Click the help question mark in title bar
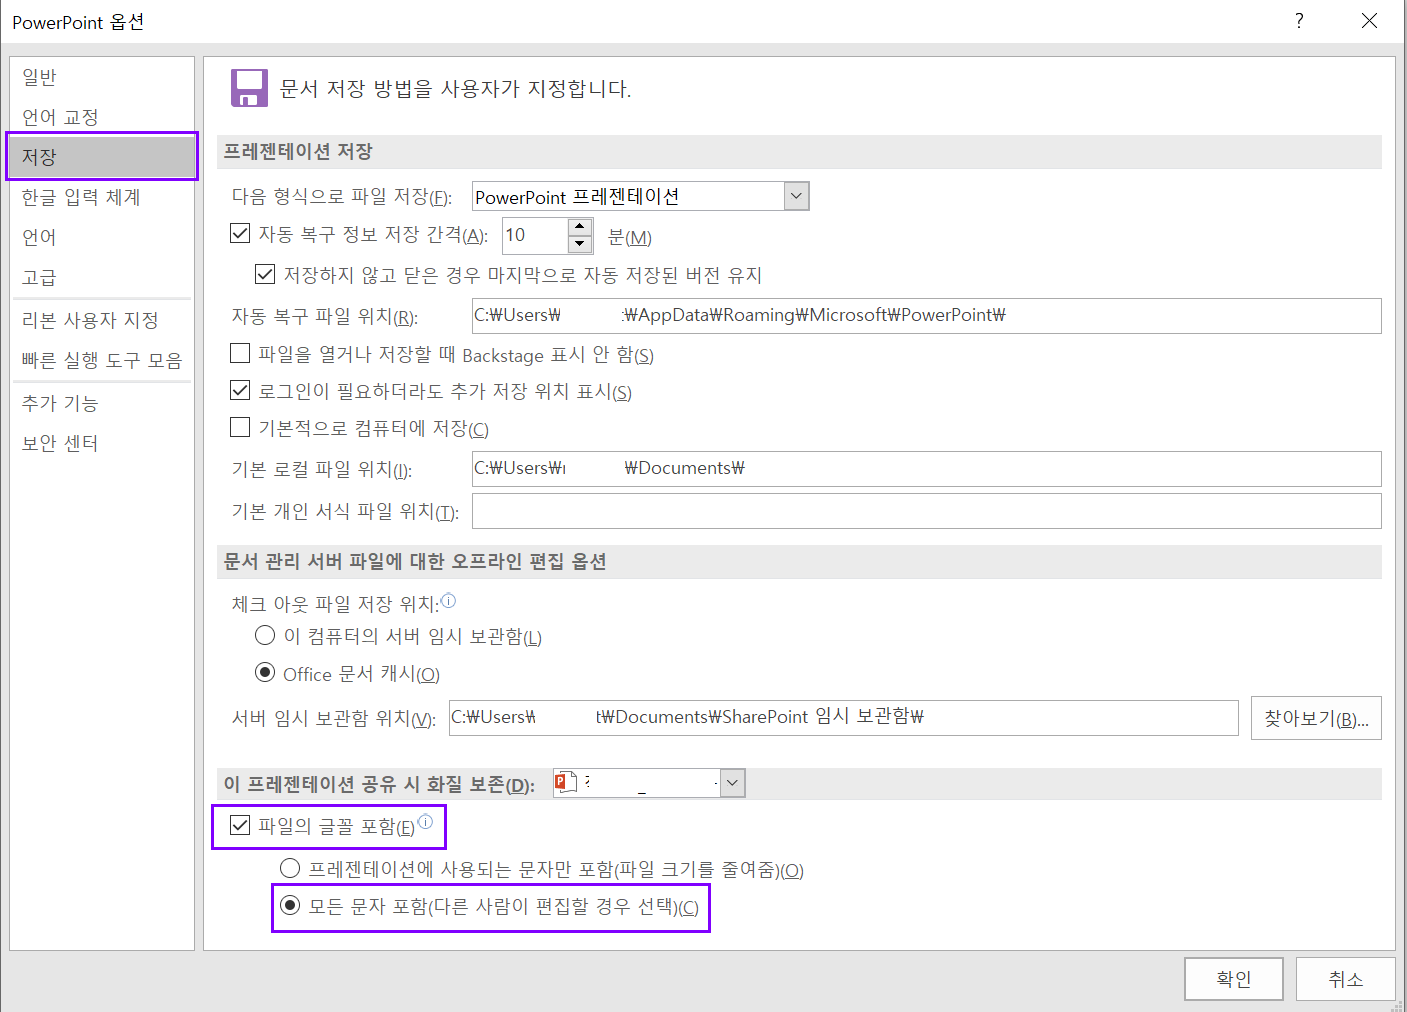This screenshot has height=1012, width=1407. tap(1299, 21)
